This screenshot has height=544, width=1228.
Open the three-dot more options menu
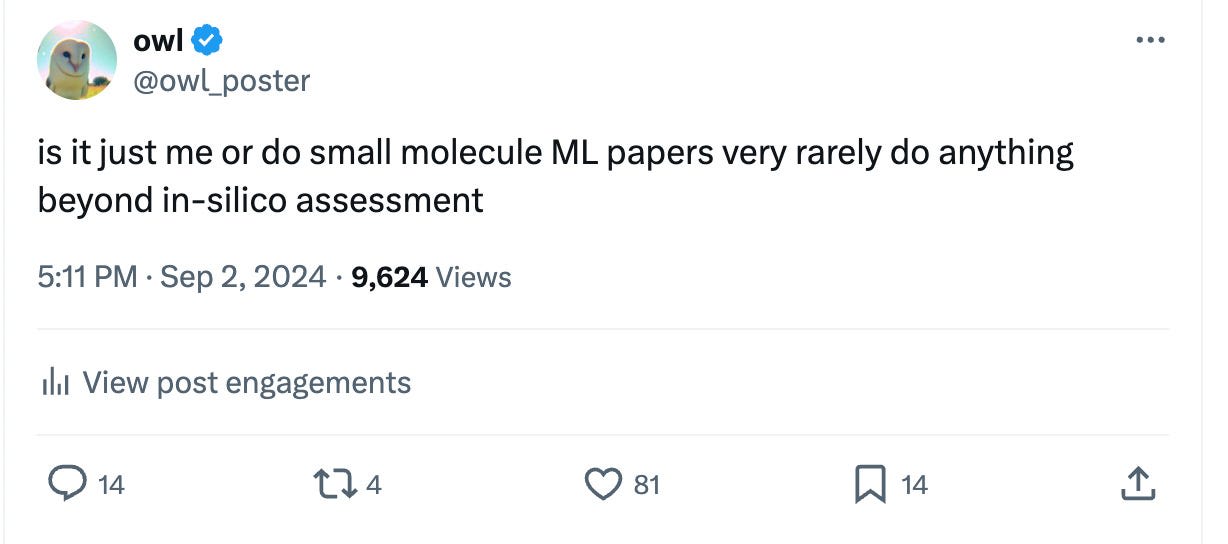coord(1150,41)
